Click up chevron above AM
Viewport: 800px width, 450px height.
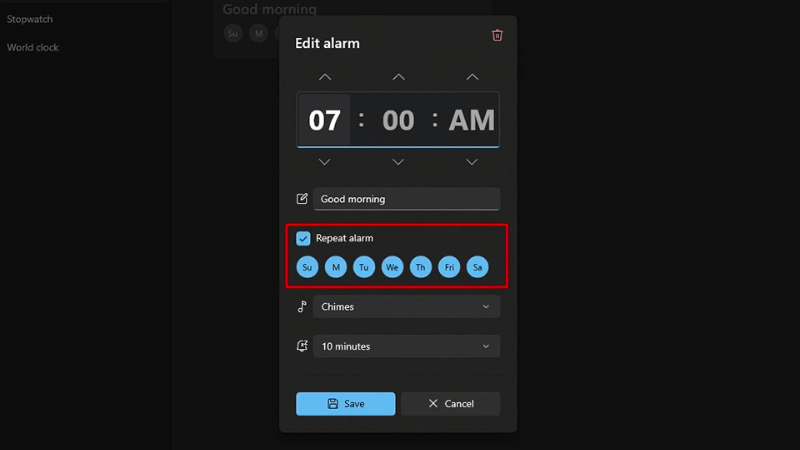coord(472,77)
